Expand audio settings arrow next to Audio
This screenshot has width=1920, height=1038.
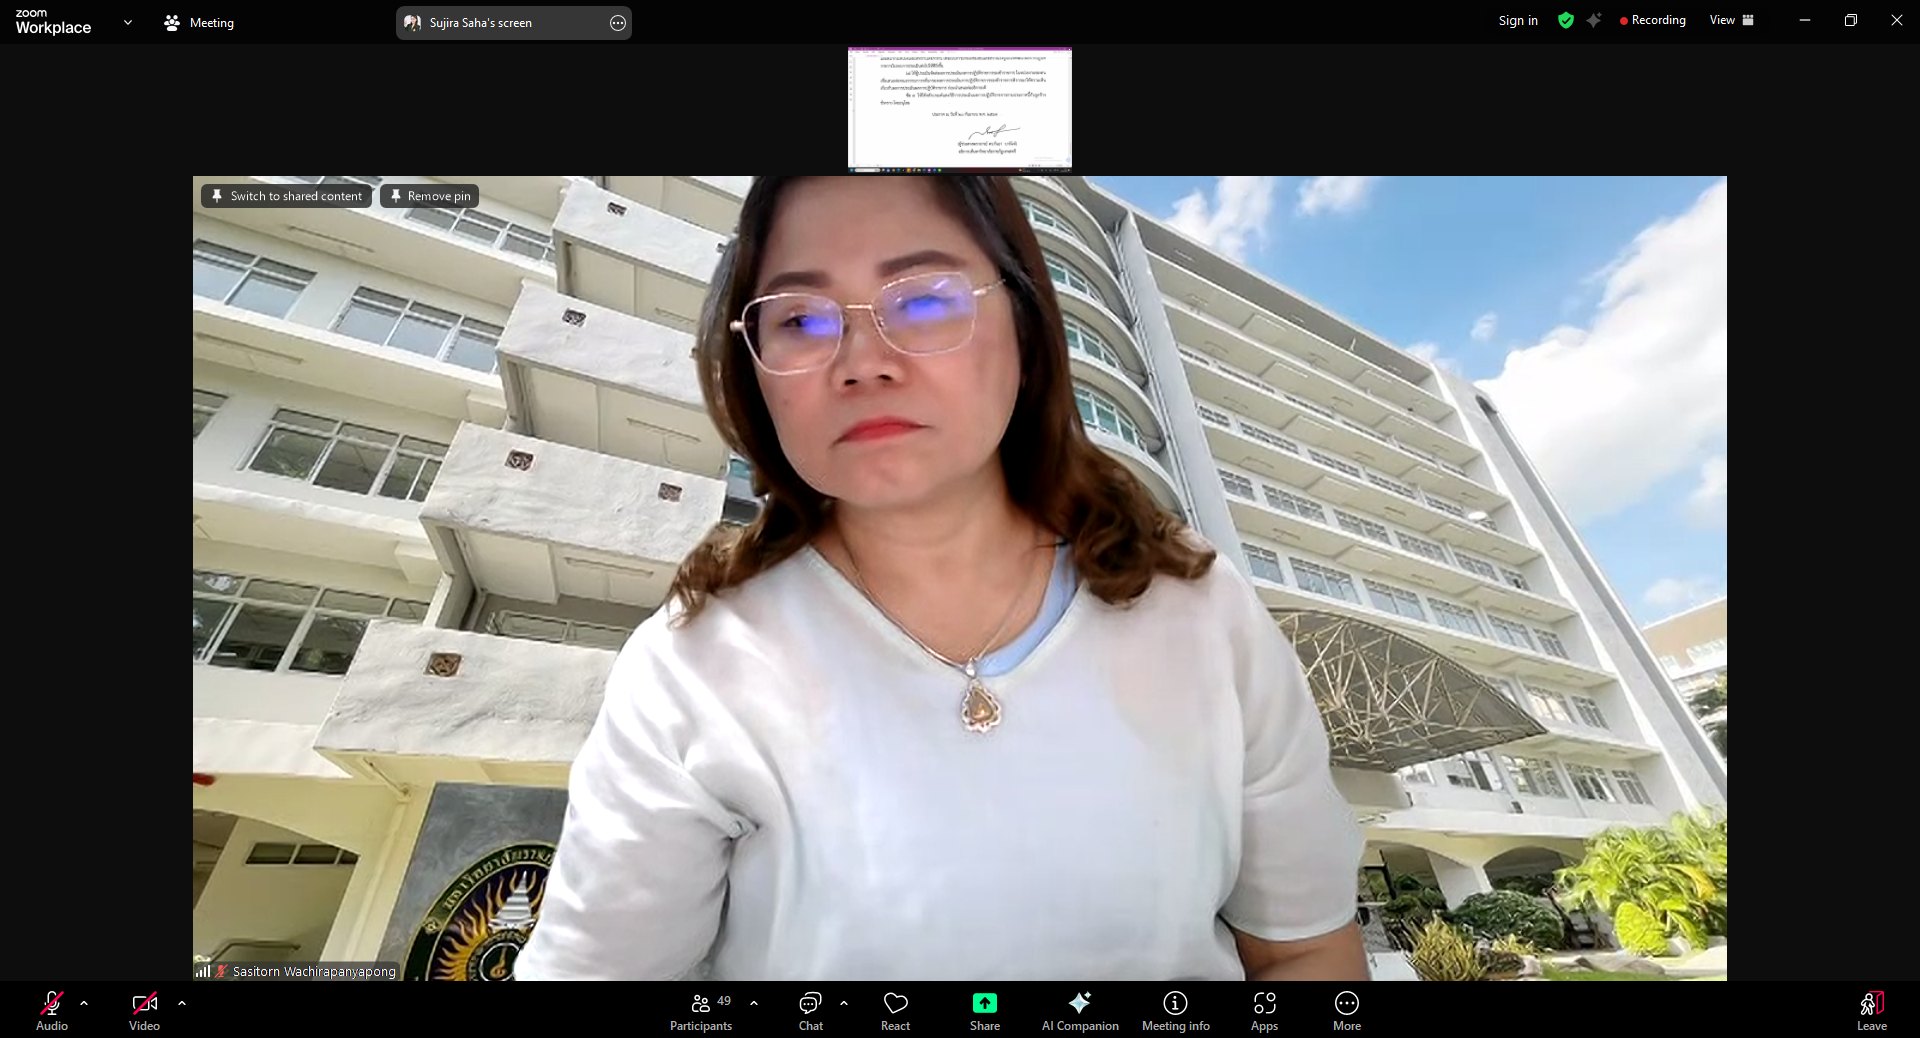[x=84, y=1002]
